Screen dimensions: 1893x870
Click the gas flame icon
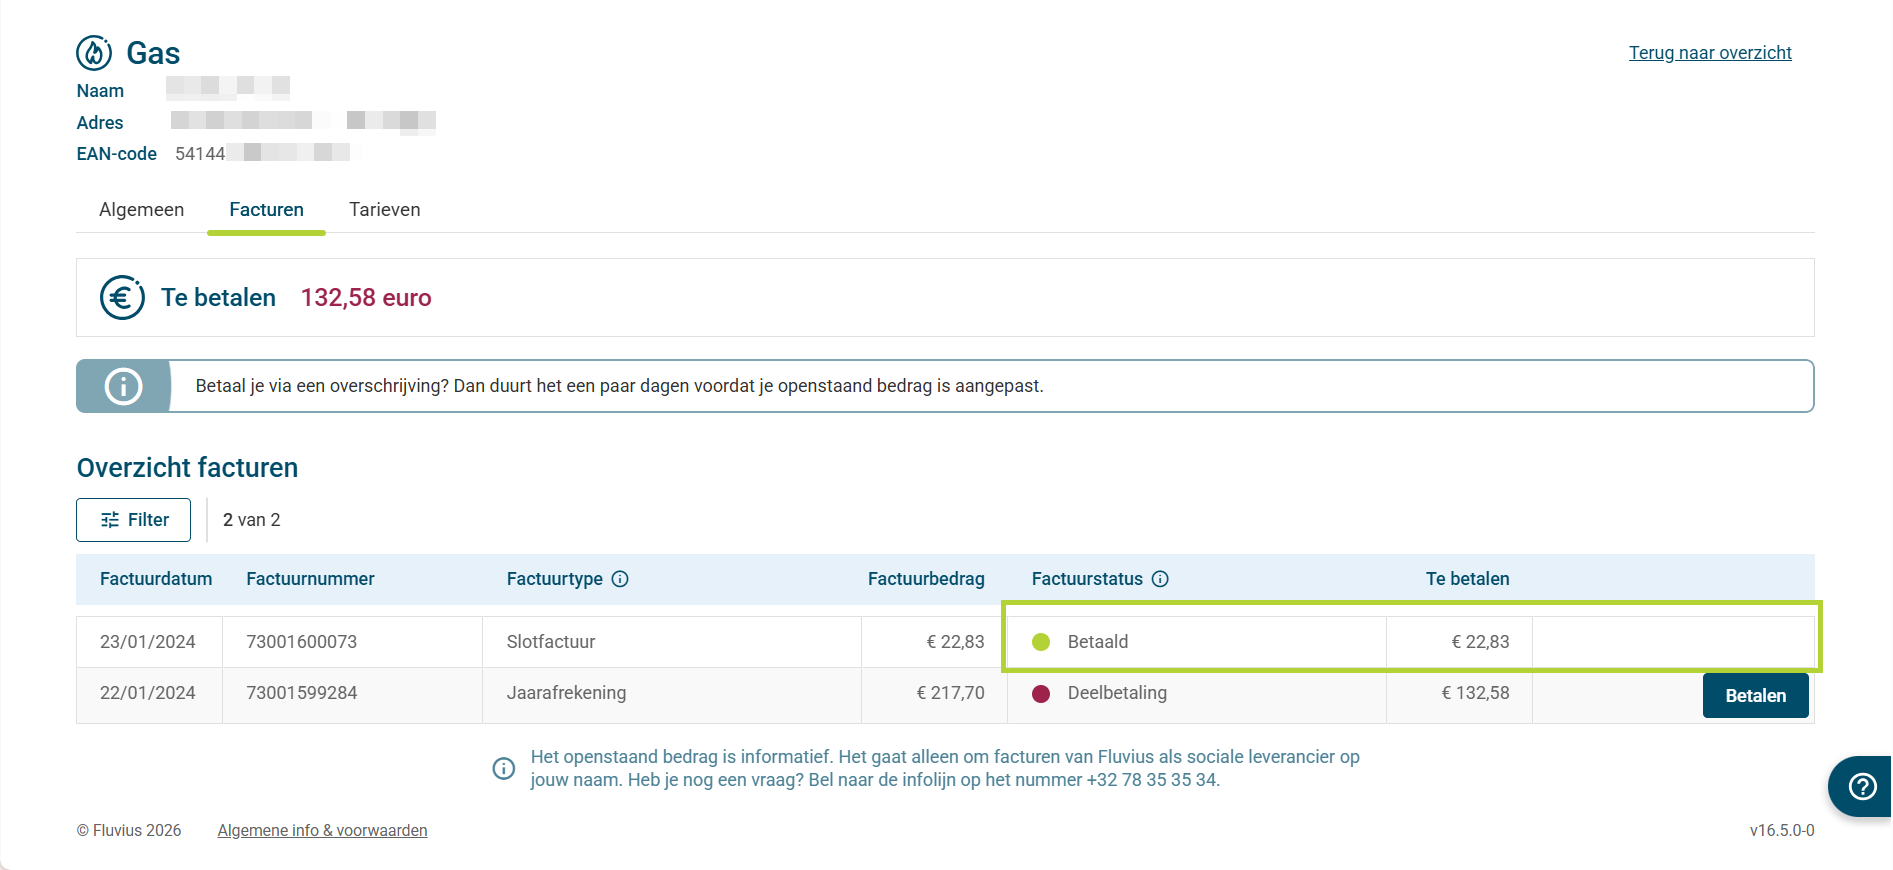pos(94,53)
